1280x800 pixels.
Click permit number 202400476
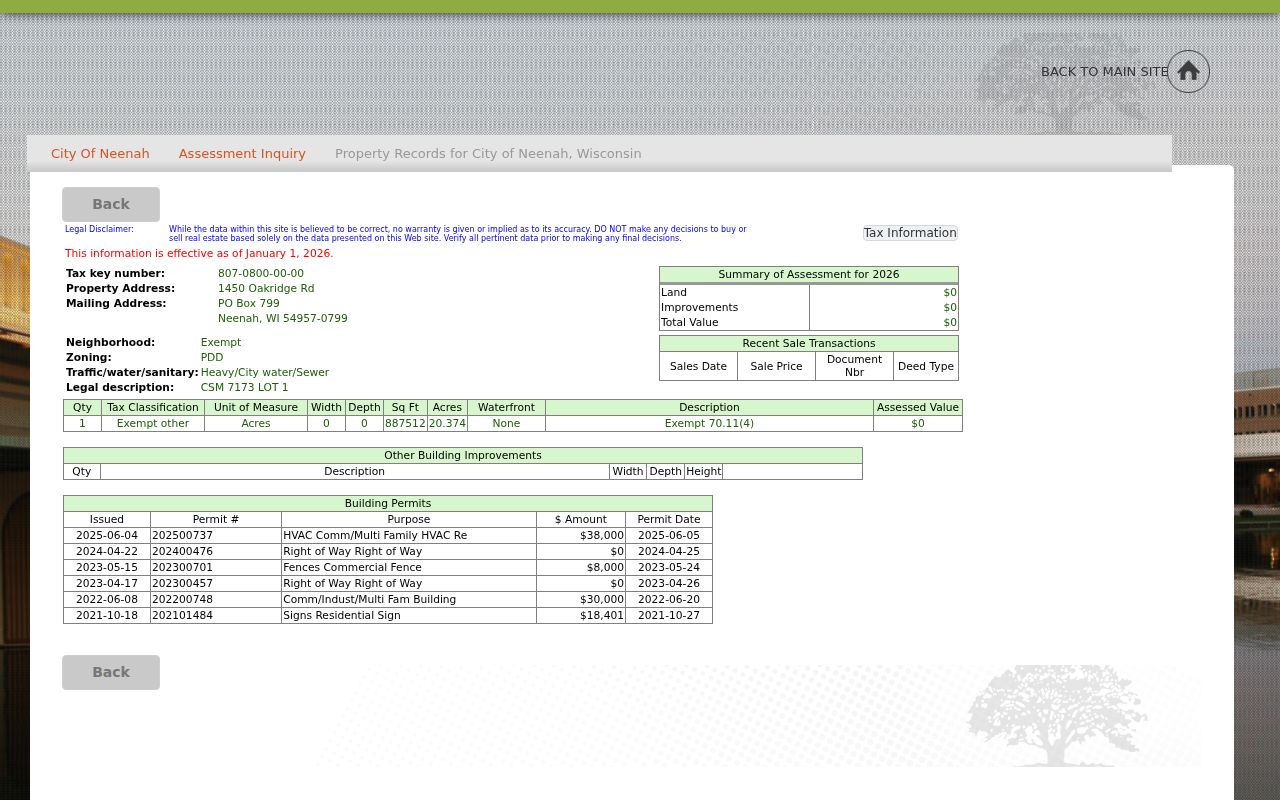(216, 551)
